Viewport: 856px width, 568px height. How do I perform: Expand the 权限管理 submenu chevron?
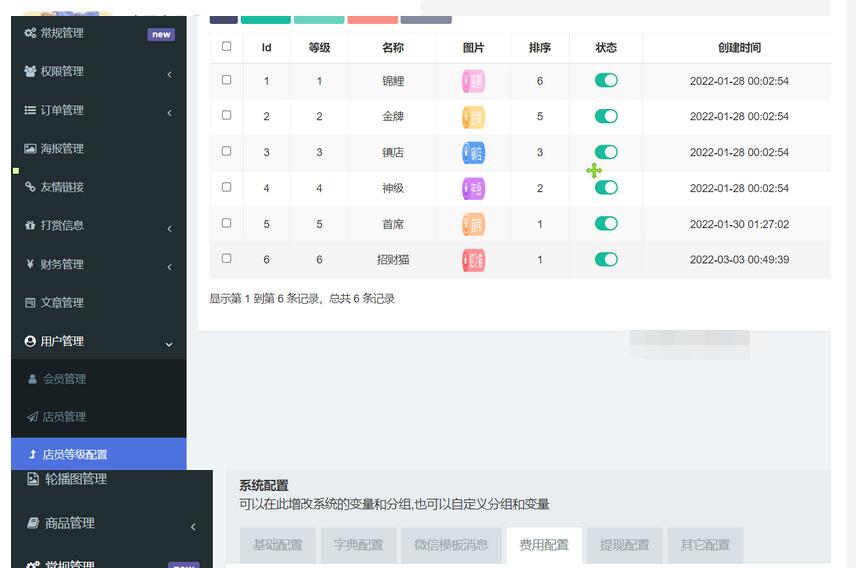pos(169,74)
